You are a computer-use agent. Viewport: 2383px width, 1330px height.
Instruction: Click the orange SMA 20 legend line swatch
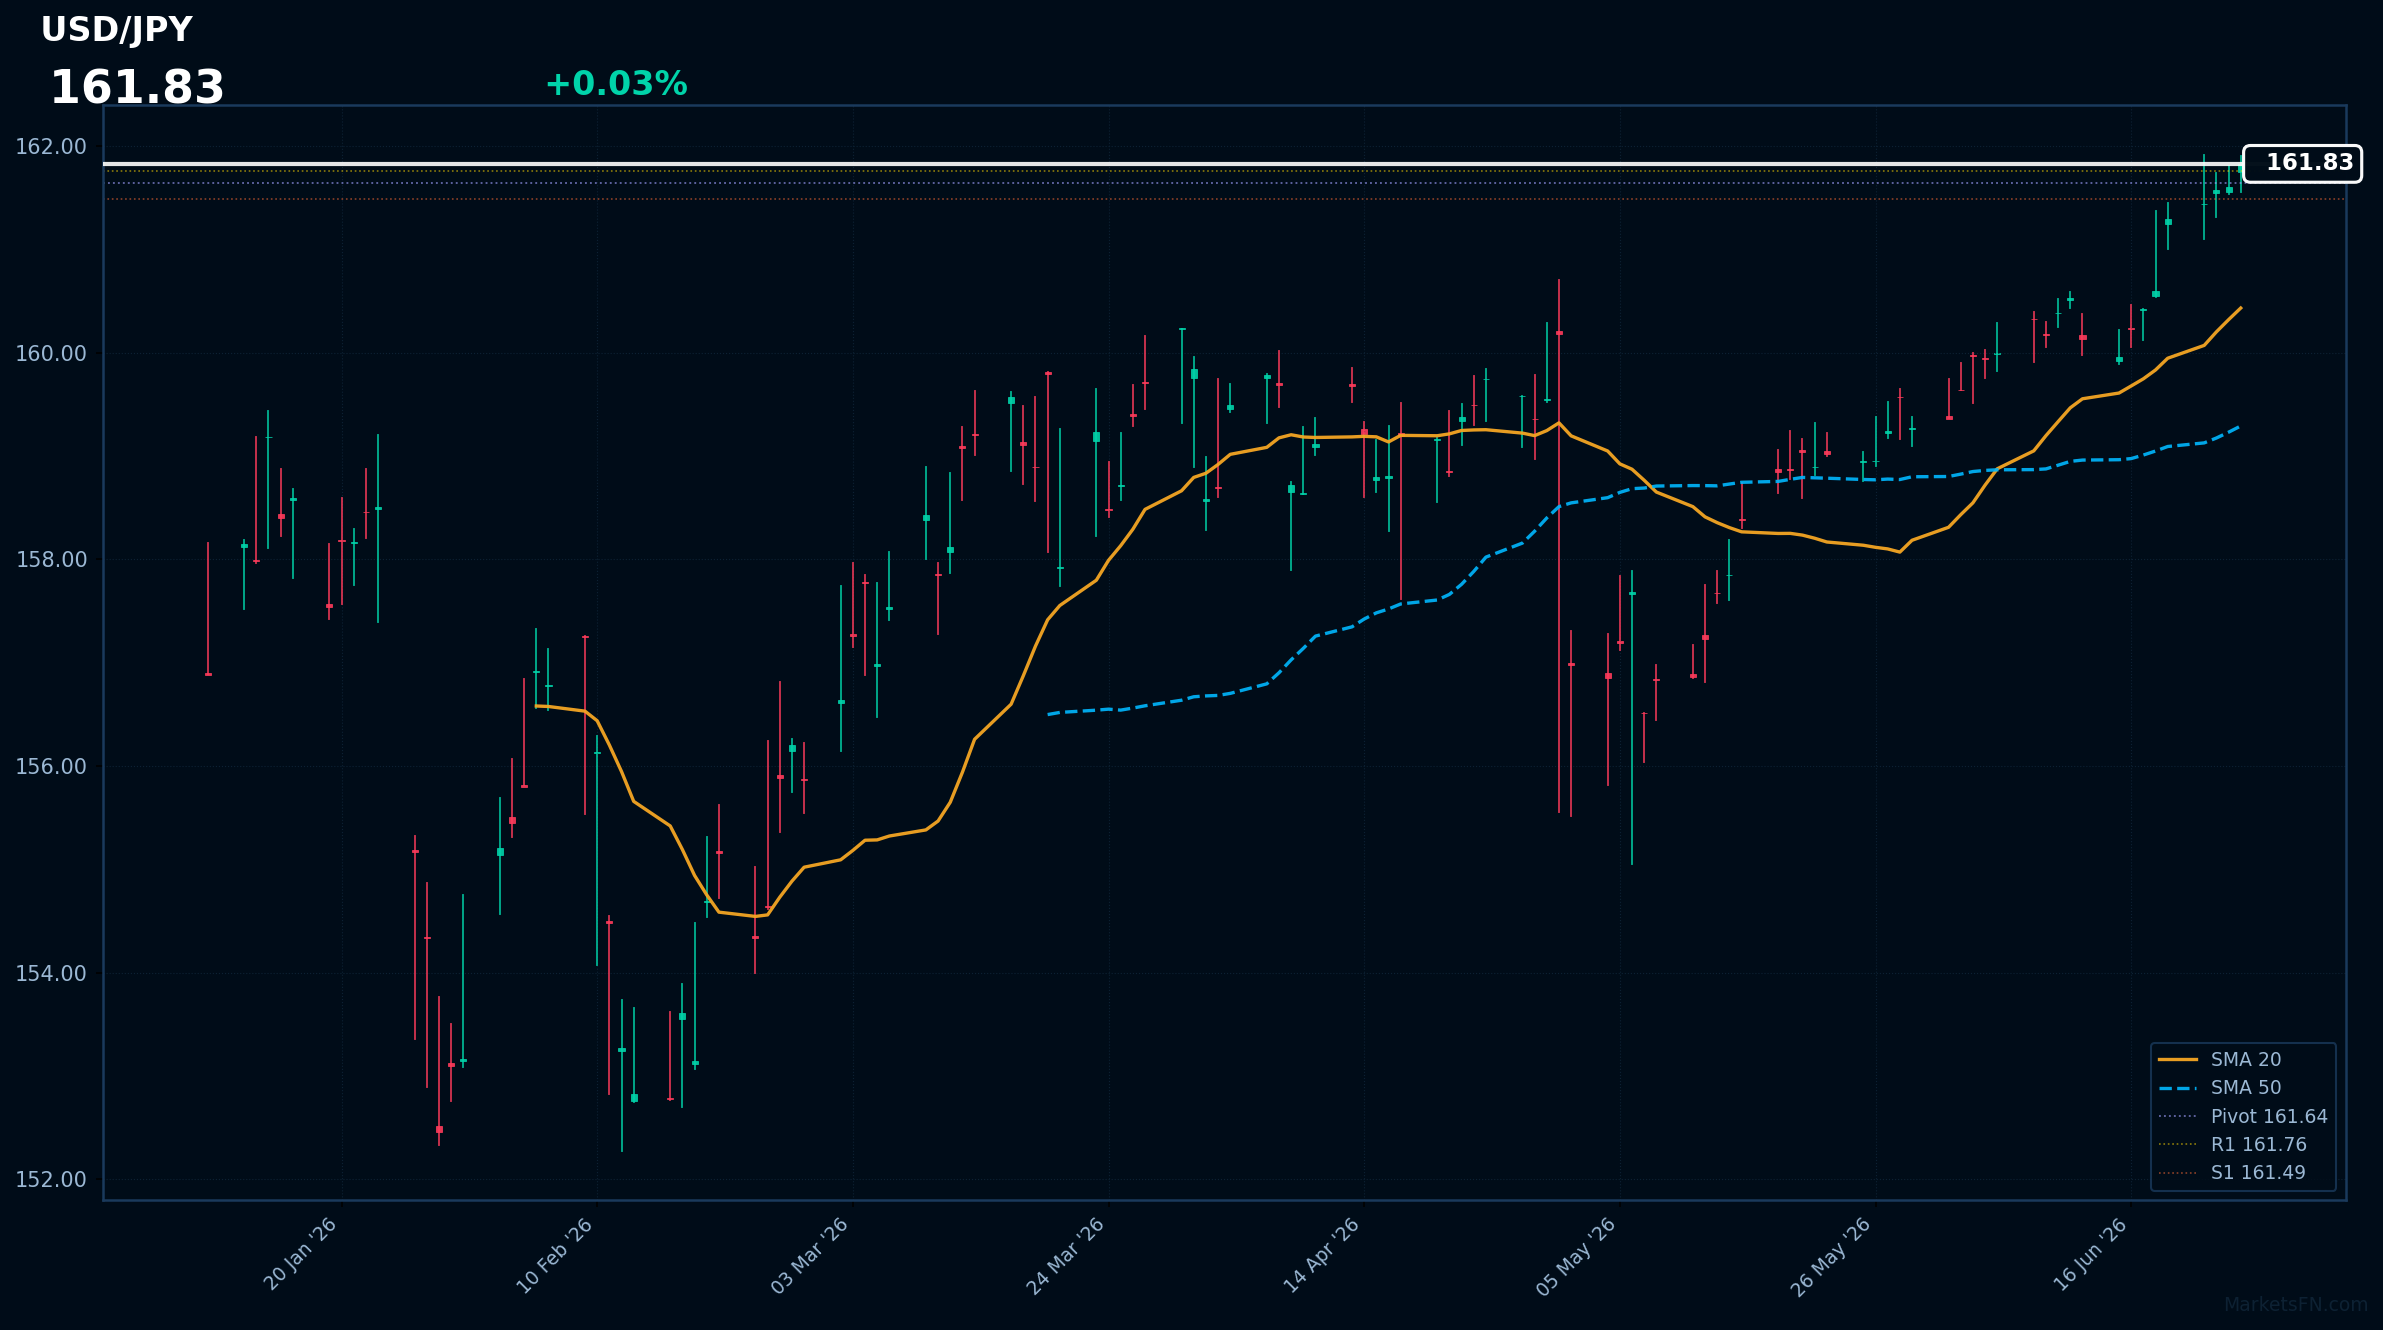pyautogui.click(x=2178, y=1059)
